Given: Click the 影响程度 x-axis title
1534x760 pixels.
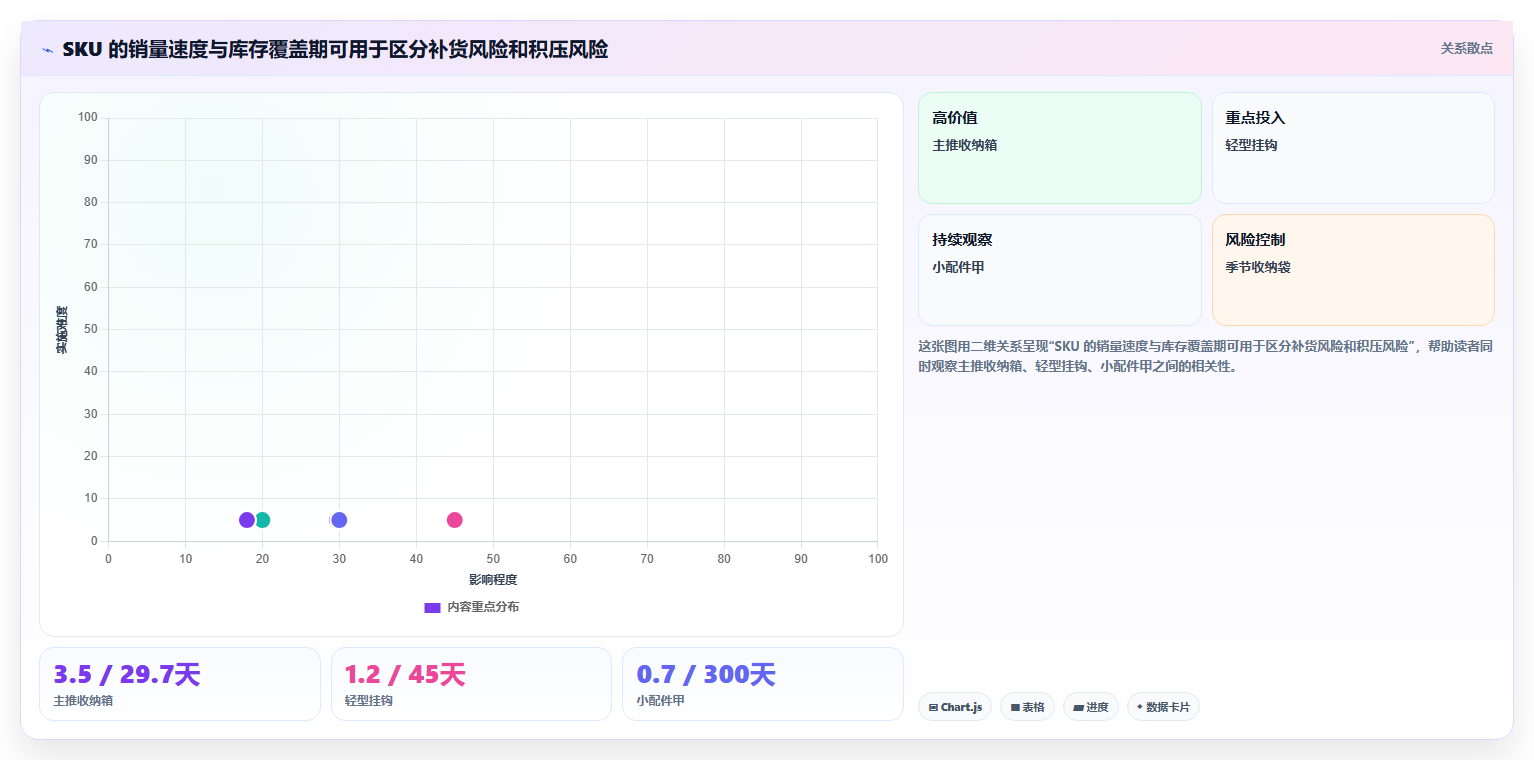Looking at the screenshot, I should pyautogui.click(x=493, y=580).
